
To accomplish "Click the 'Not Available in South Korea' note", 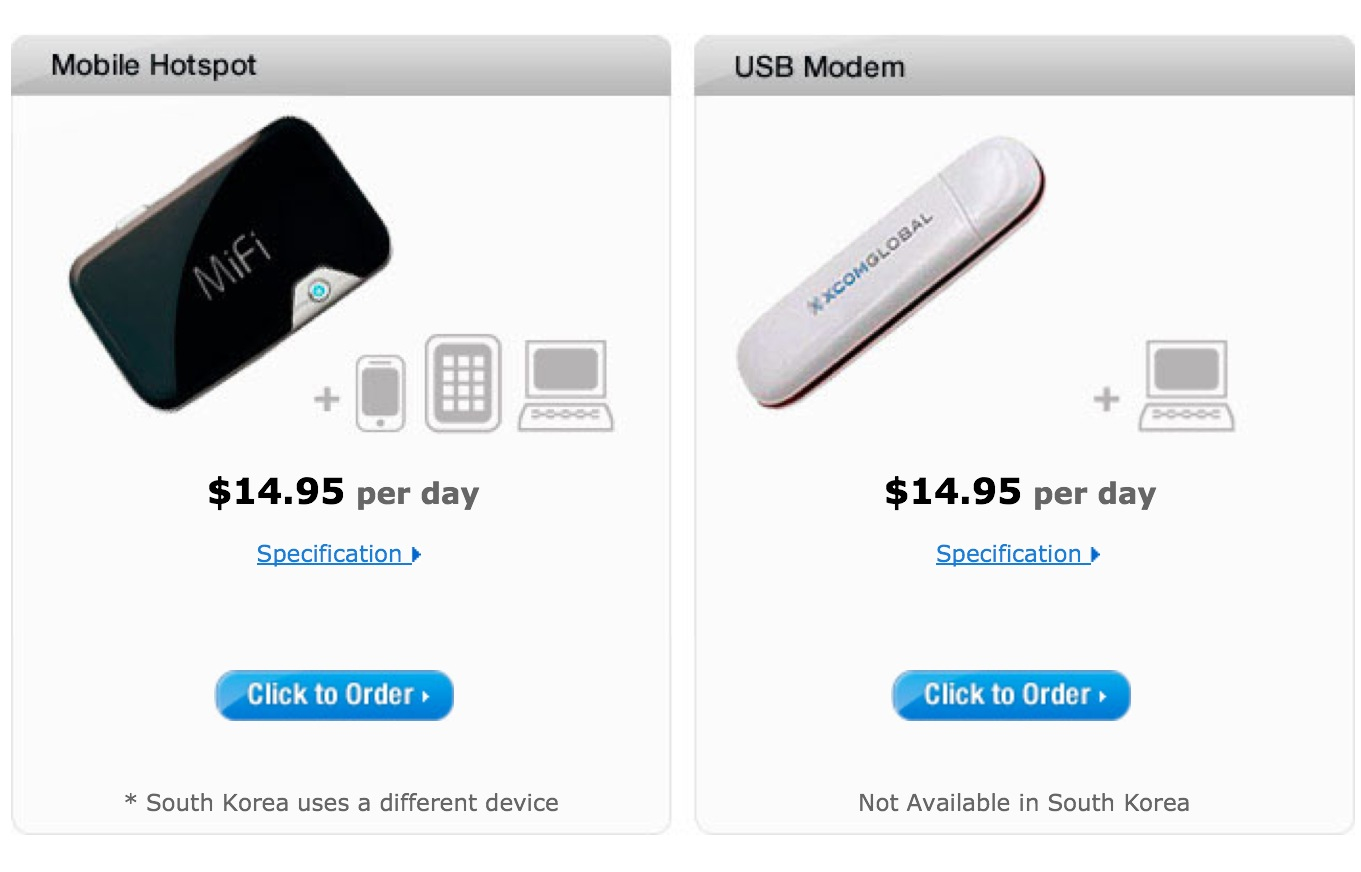I will coord(1023,802).
